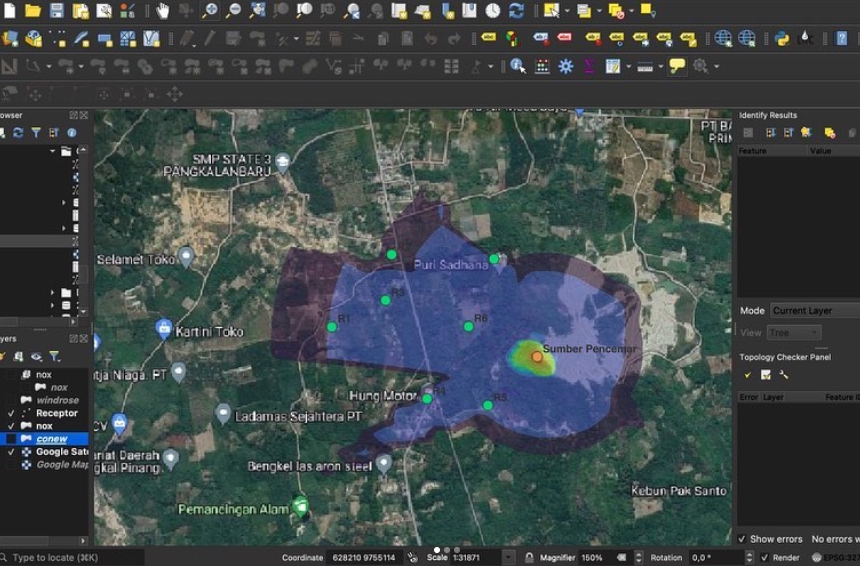Click the EPSG CRS button
860x566 pixels.
(x=835, y=557)
